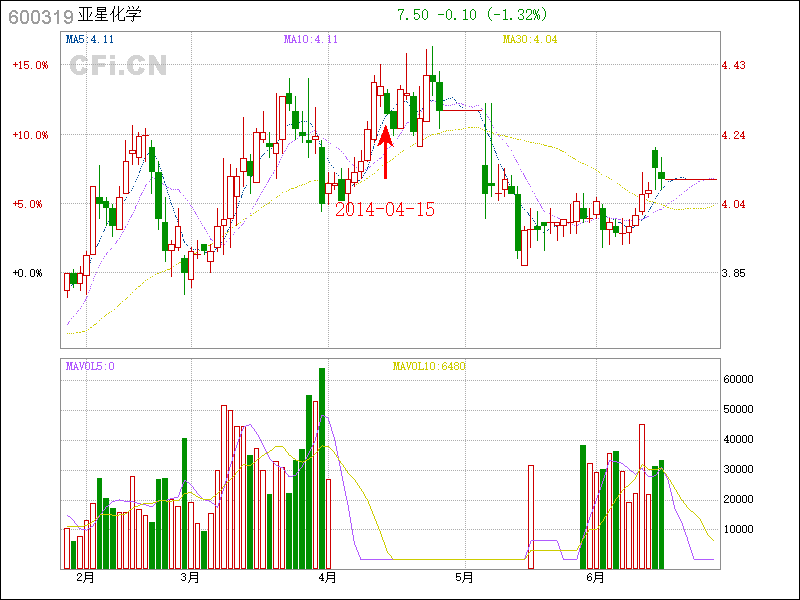Click the 30000 volume axis label
800x600 pixels.
click(x=738, y=469)
